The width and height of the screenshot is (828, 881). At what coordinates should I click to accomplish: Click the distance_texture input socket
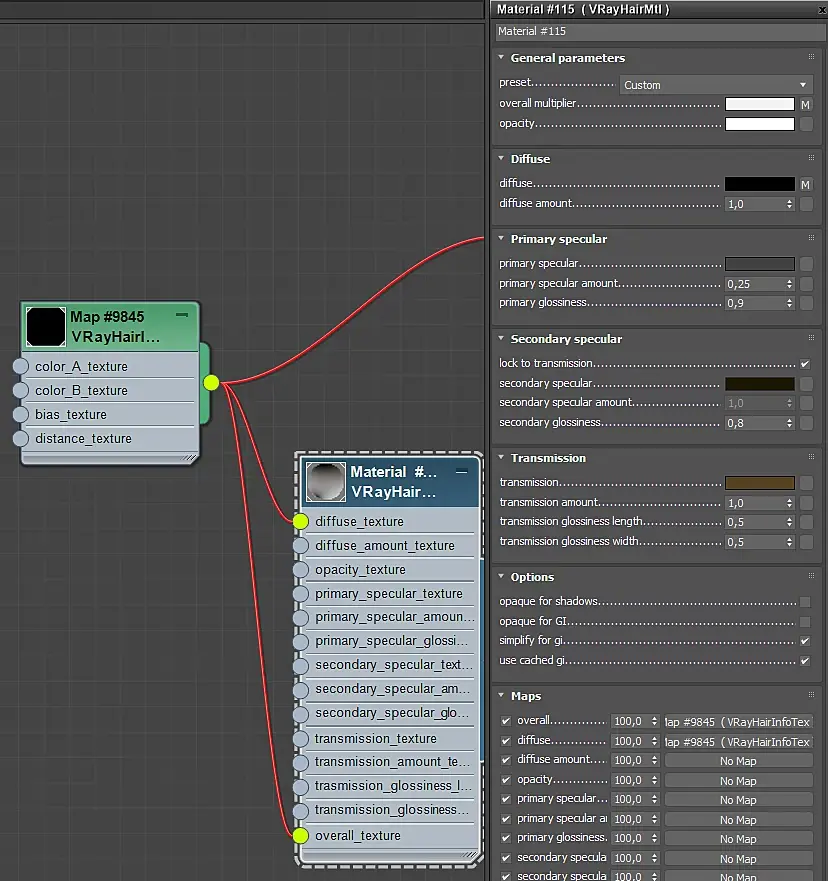(x=21, y=438)
